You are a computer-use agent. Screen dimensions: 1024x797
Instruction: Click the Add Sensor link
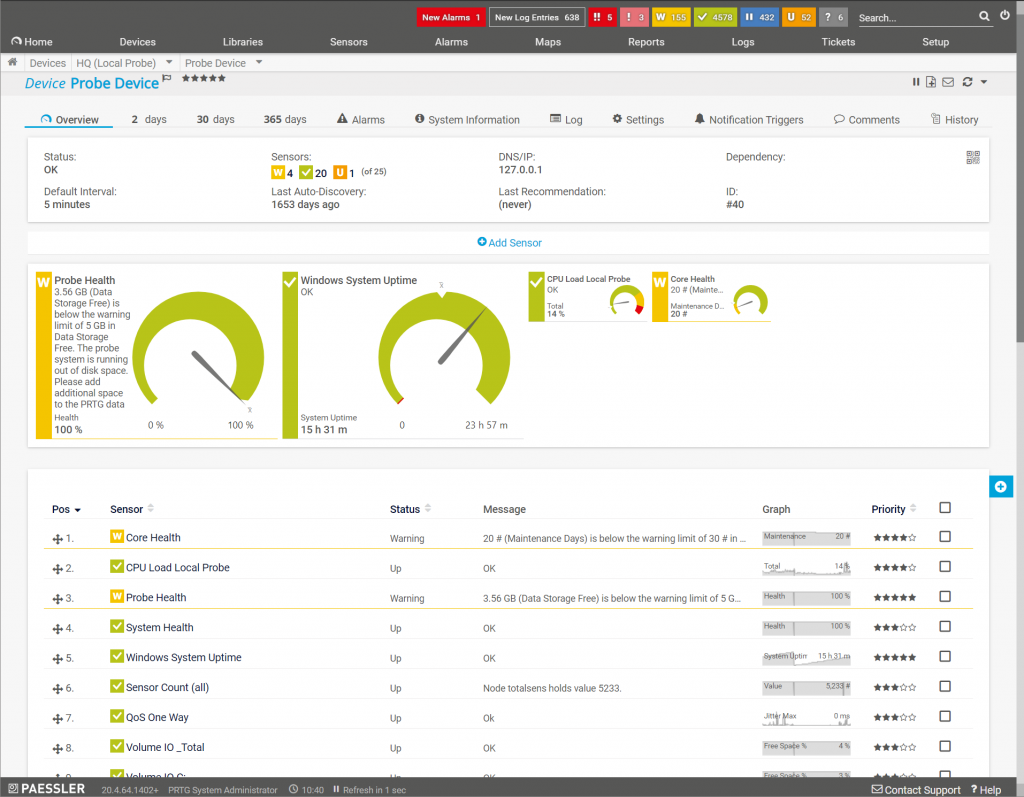509,243
